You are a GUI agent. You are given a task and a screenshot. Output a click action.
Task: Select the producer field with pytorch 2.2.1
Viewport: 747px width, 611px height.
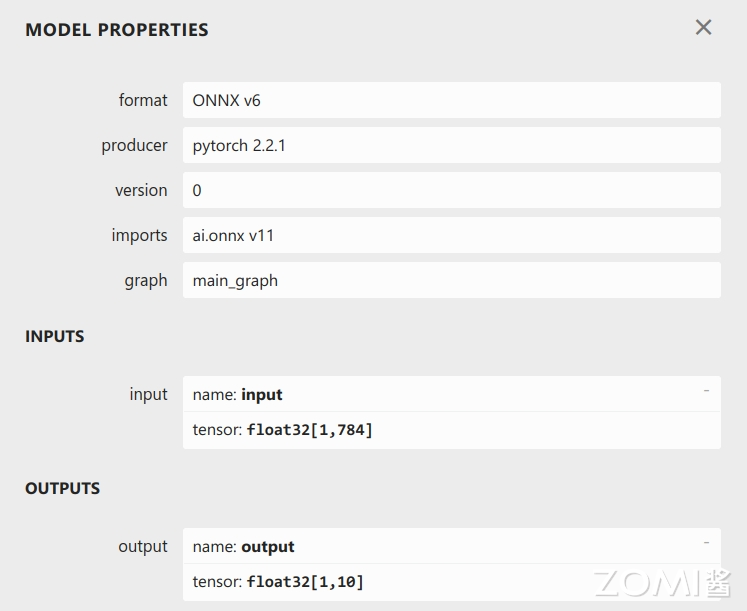point(451,145)
